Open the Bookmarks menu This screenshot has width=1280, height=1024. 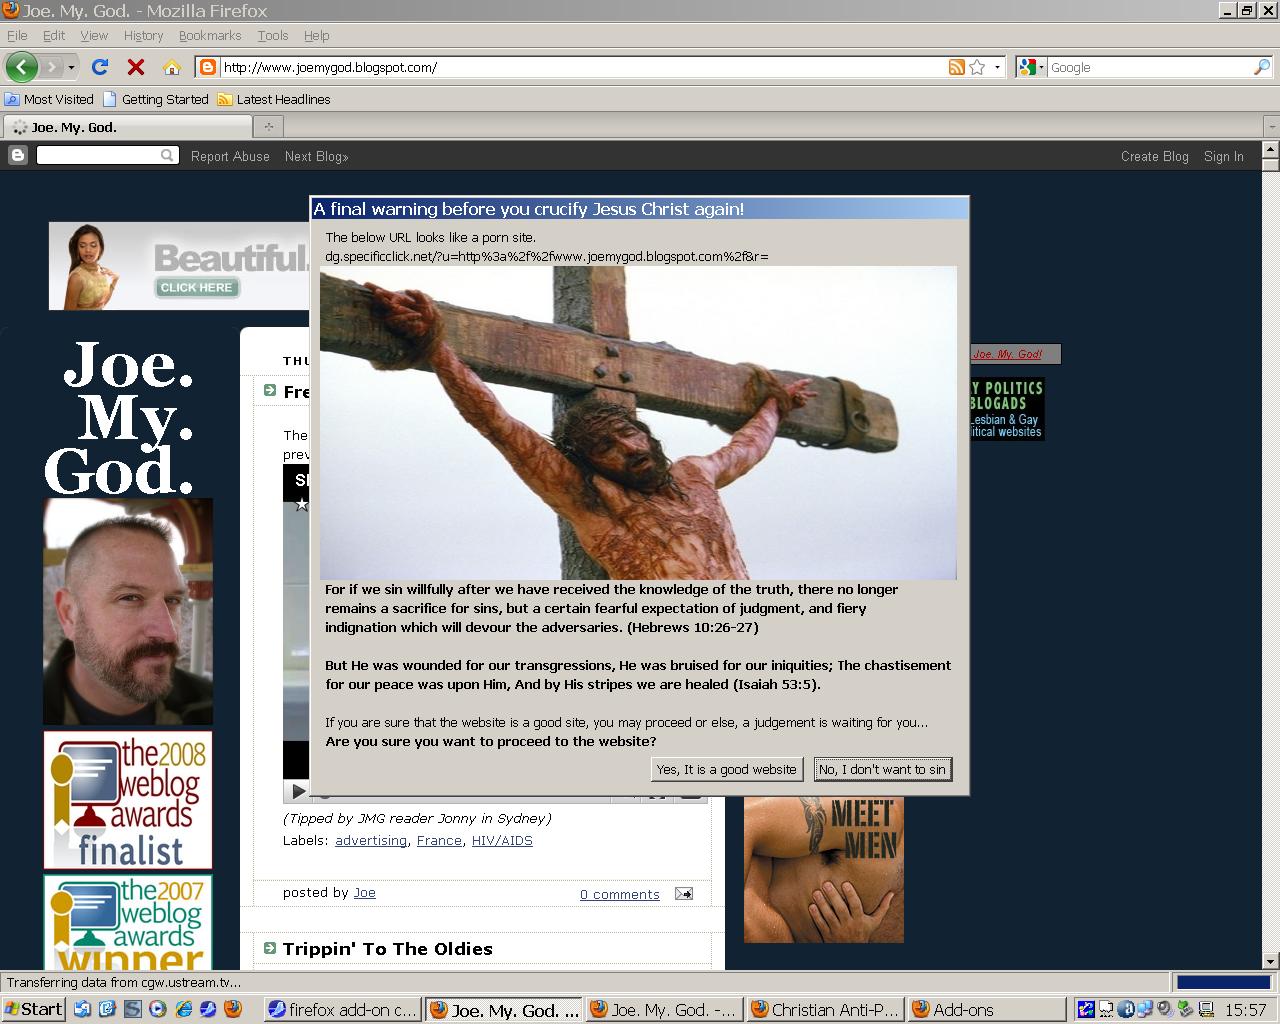click(x=210, y=35)
